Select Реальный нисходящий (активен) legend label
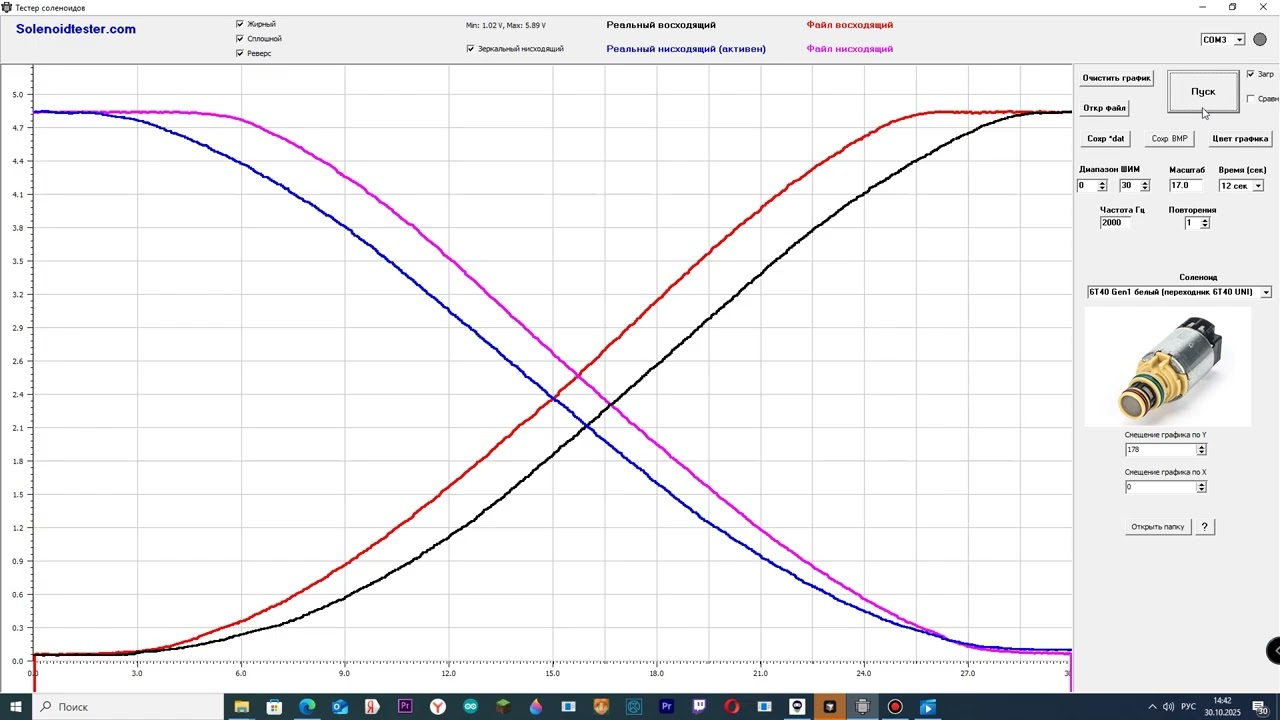 point(686,49)
